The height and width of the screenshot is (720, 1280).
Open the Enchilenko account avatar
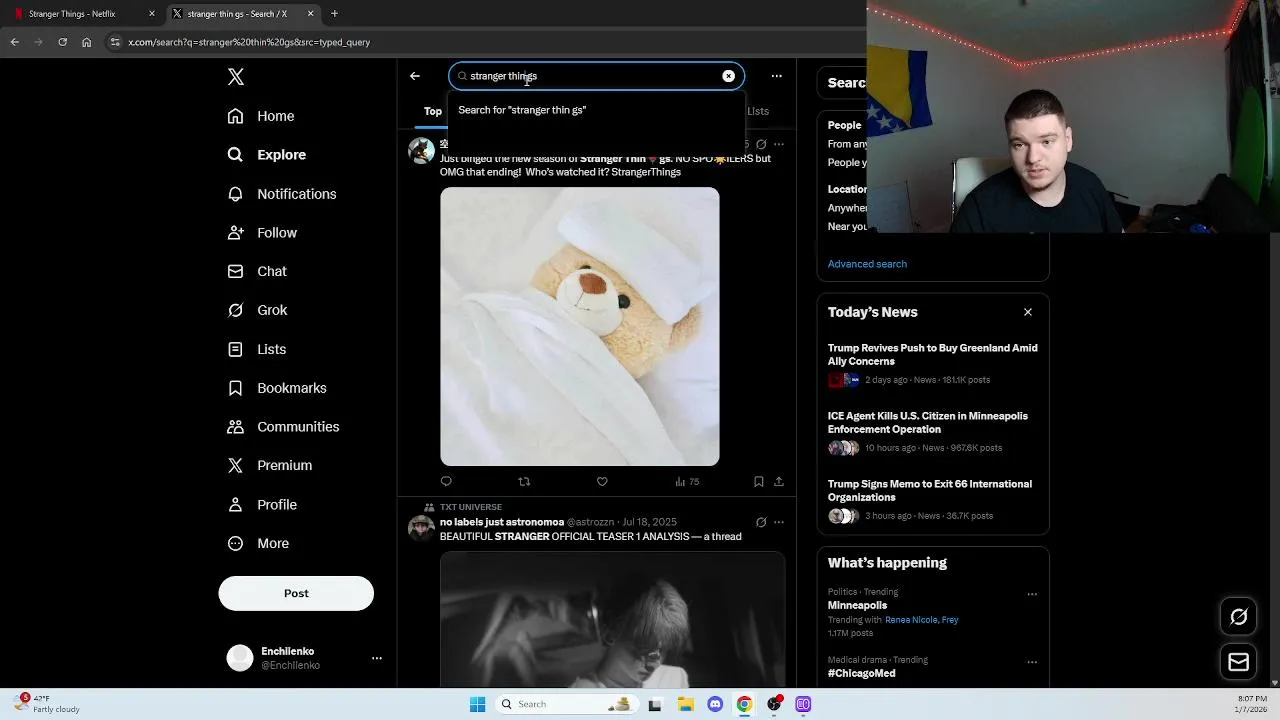(x=240, y=658)
